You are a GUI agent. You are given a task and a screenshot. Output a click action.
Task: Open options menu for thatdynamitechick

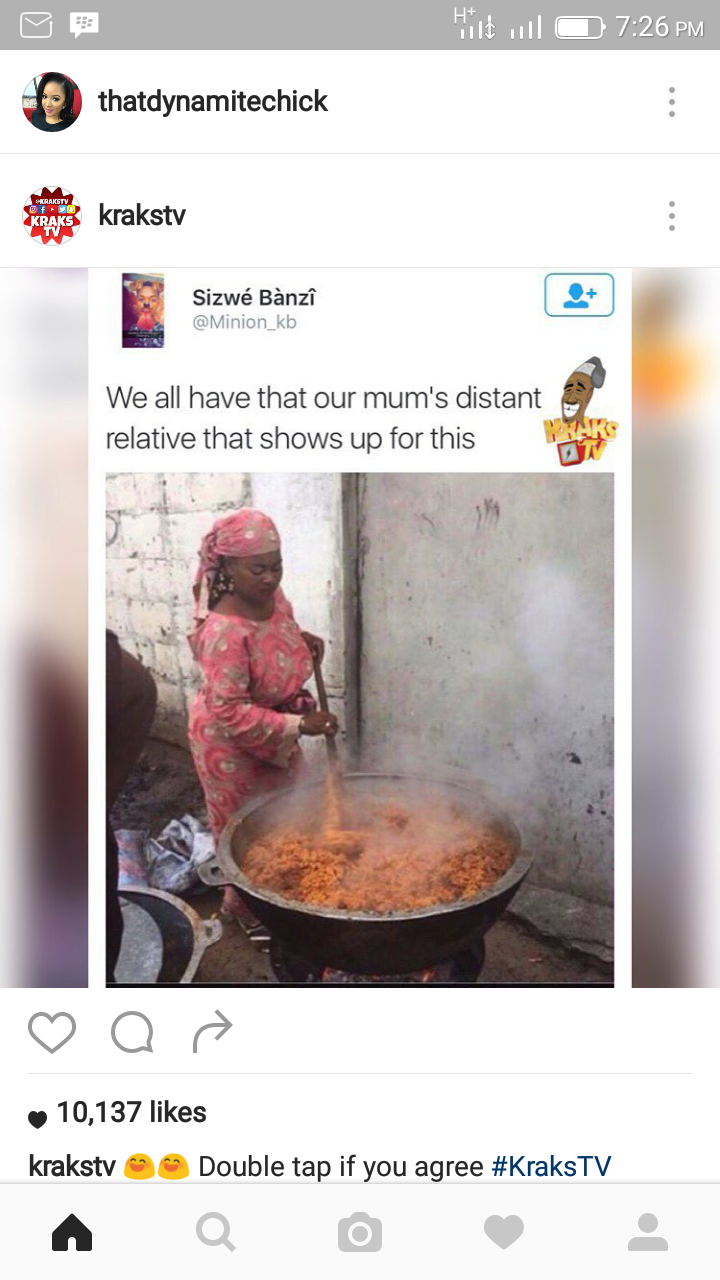coord(672,102)
